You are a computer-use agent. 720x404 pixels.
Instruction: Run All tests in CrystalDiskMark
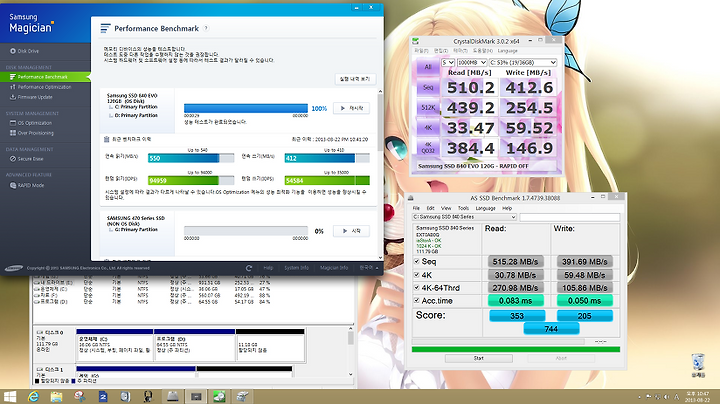pyautogui.click(x=428, y=67)
